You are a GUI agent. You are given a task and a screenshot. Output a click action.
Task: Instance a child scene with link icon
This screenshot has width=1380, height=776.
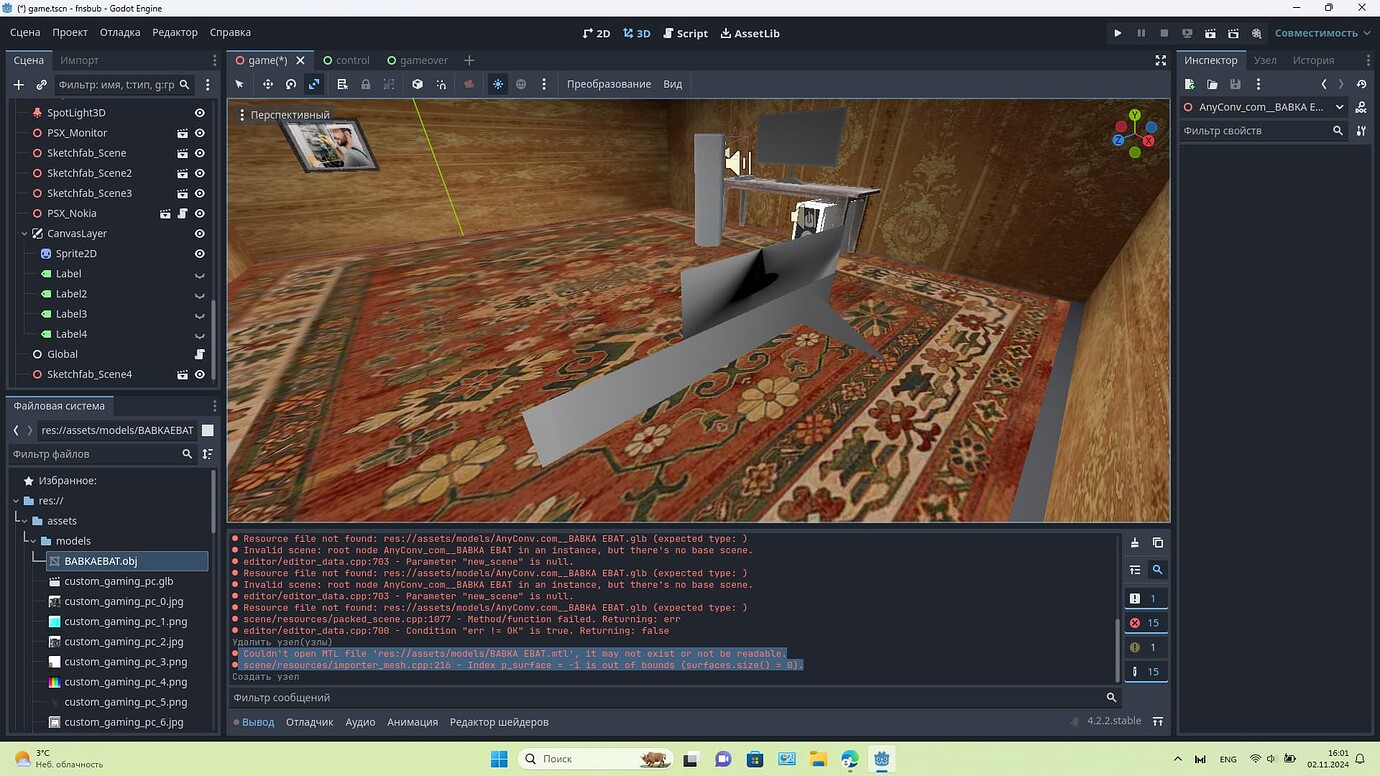(41, 85)
